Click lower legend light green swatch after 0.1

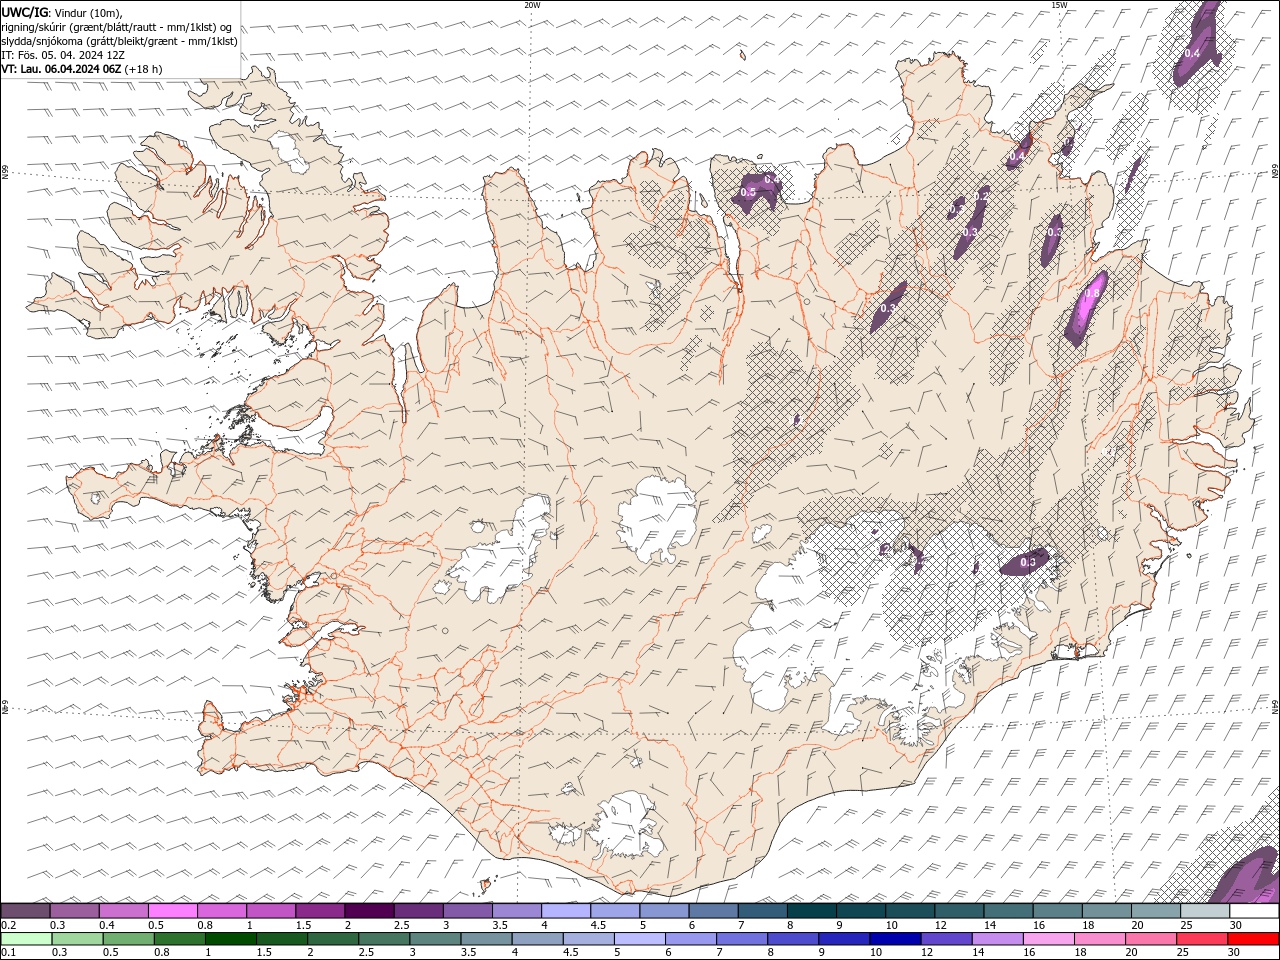26,939
